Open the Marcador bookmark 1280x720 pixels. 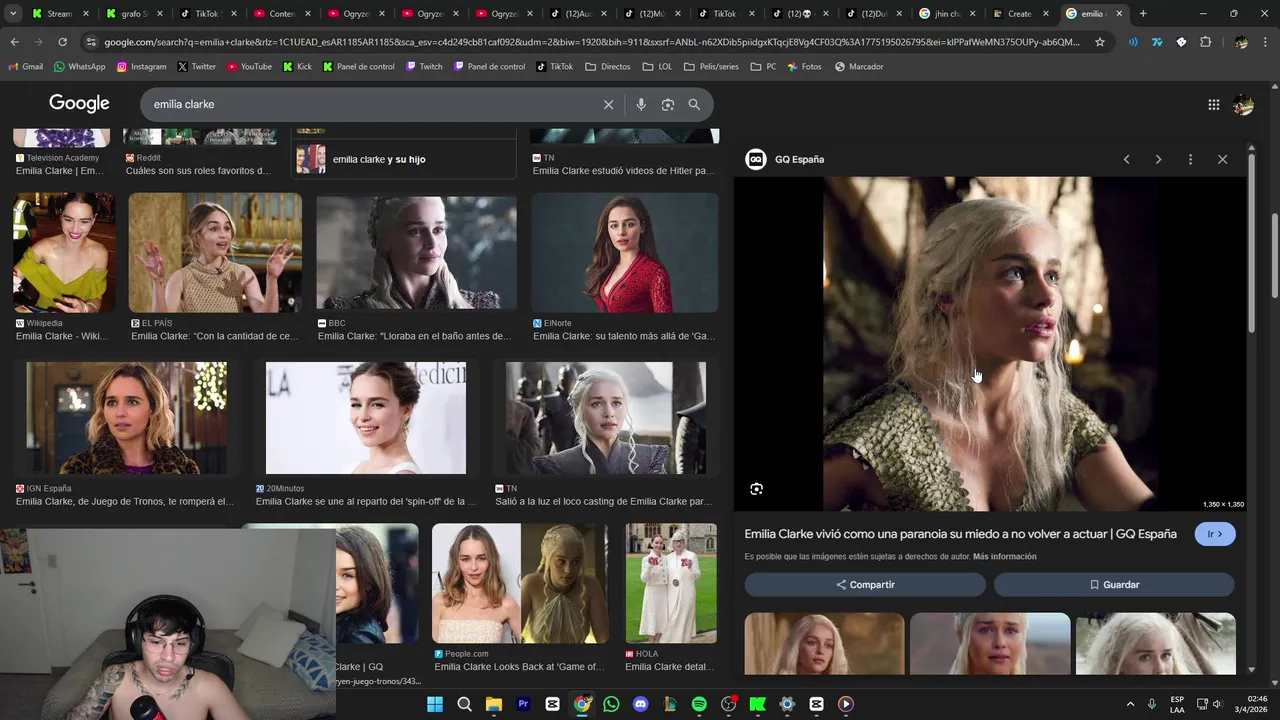click(859, 66)
